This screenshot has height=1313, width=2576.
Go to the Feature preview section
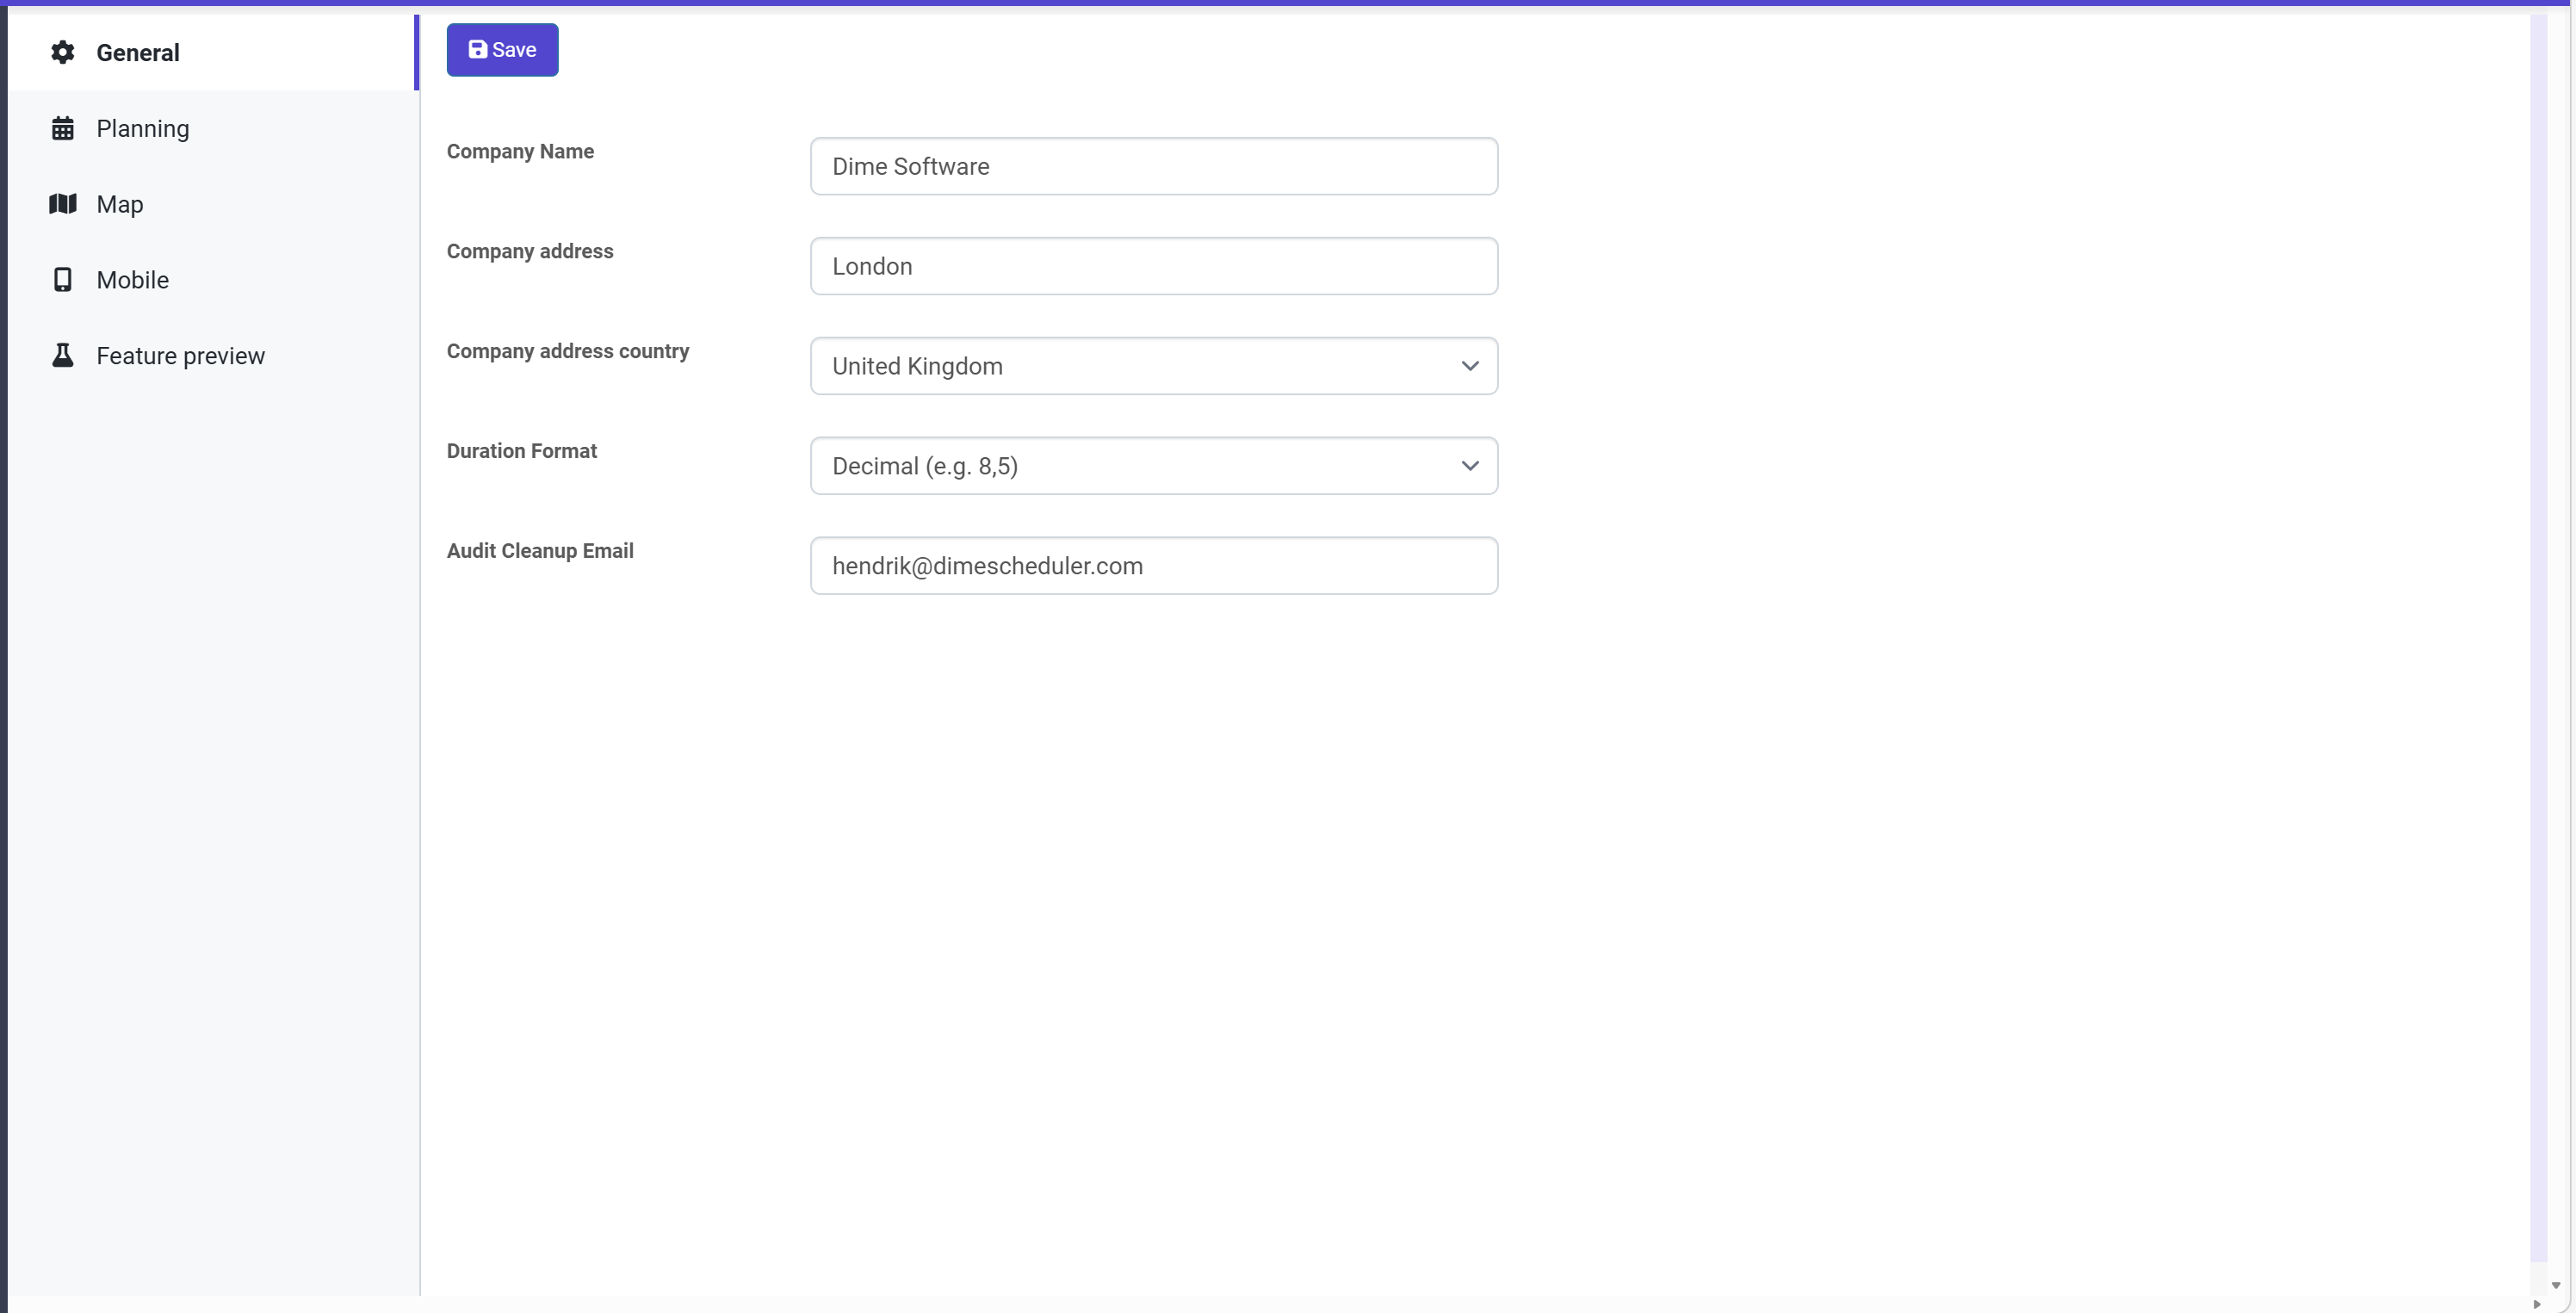[x=180, y=356]
